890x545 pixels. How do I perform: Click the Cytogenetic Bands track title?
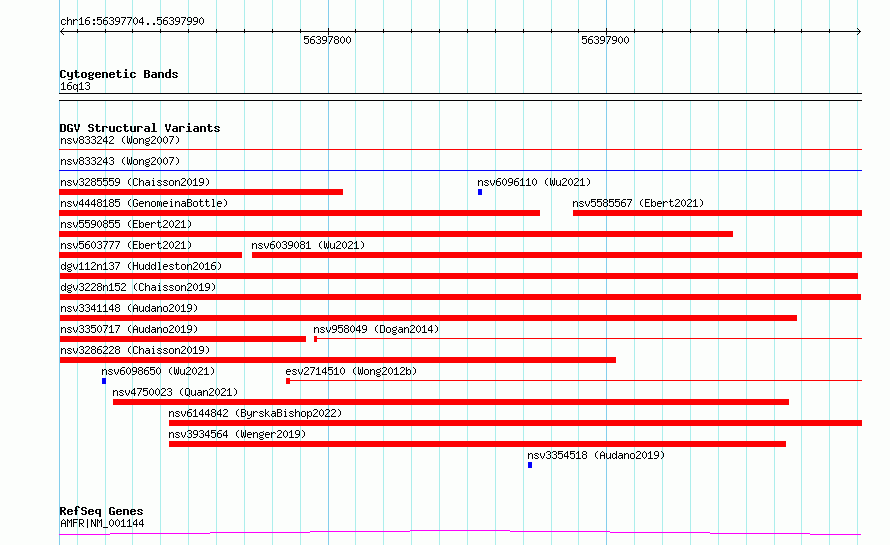(x=119, y=74)
